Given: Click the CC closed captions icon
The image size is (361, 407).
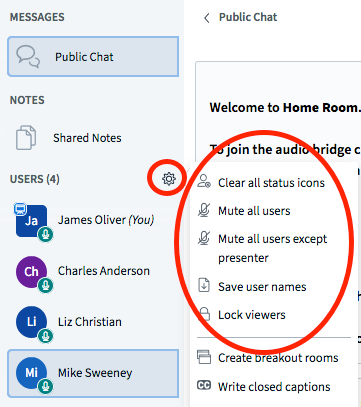Looking at the screenshot, I should [204, 386].
